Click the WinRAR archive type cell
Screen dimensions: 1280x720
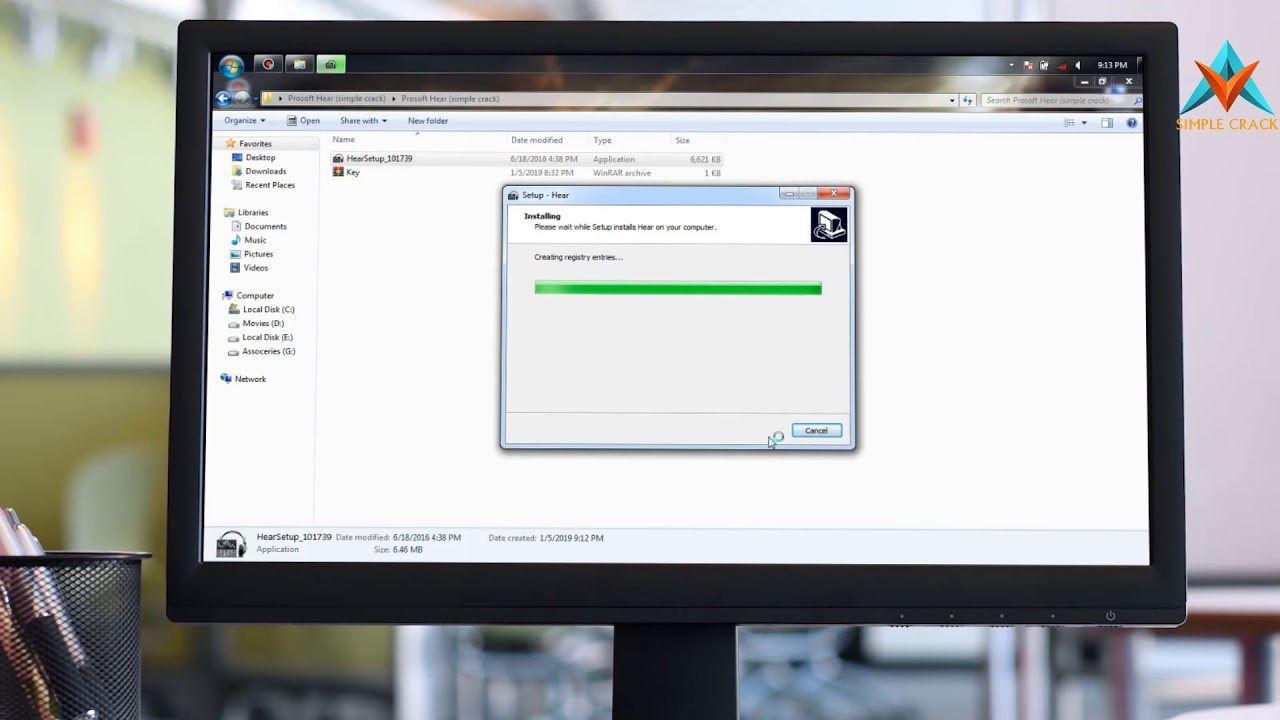click(x=622, y=173)
